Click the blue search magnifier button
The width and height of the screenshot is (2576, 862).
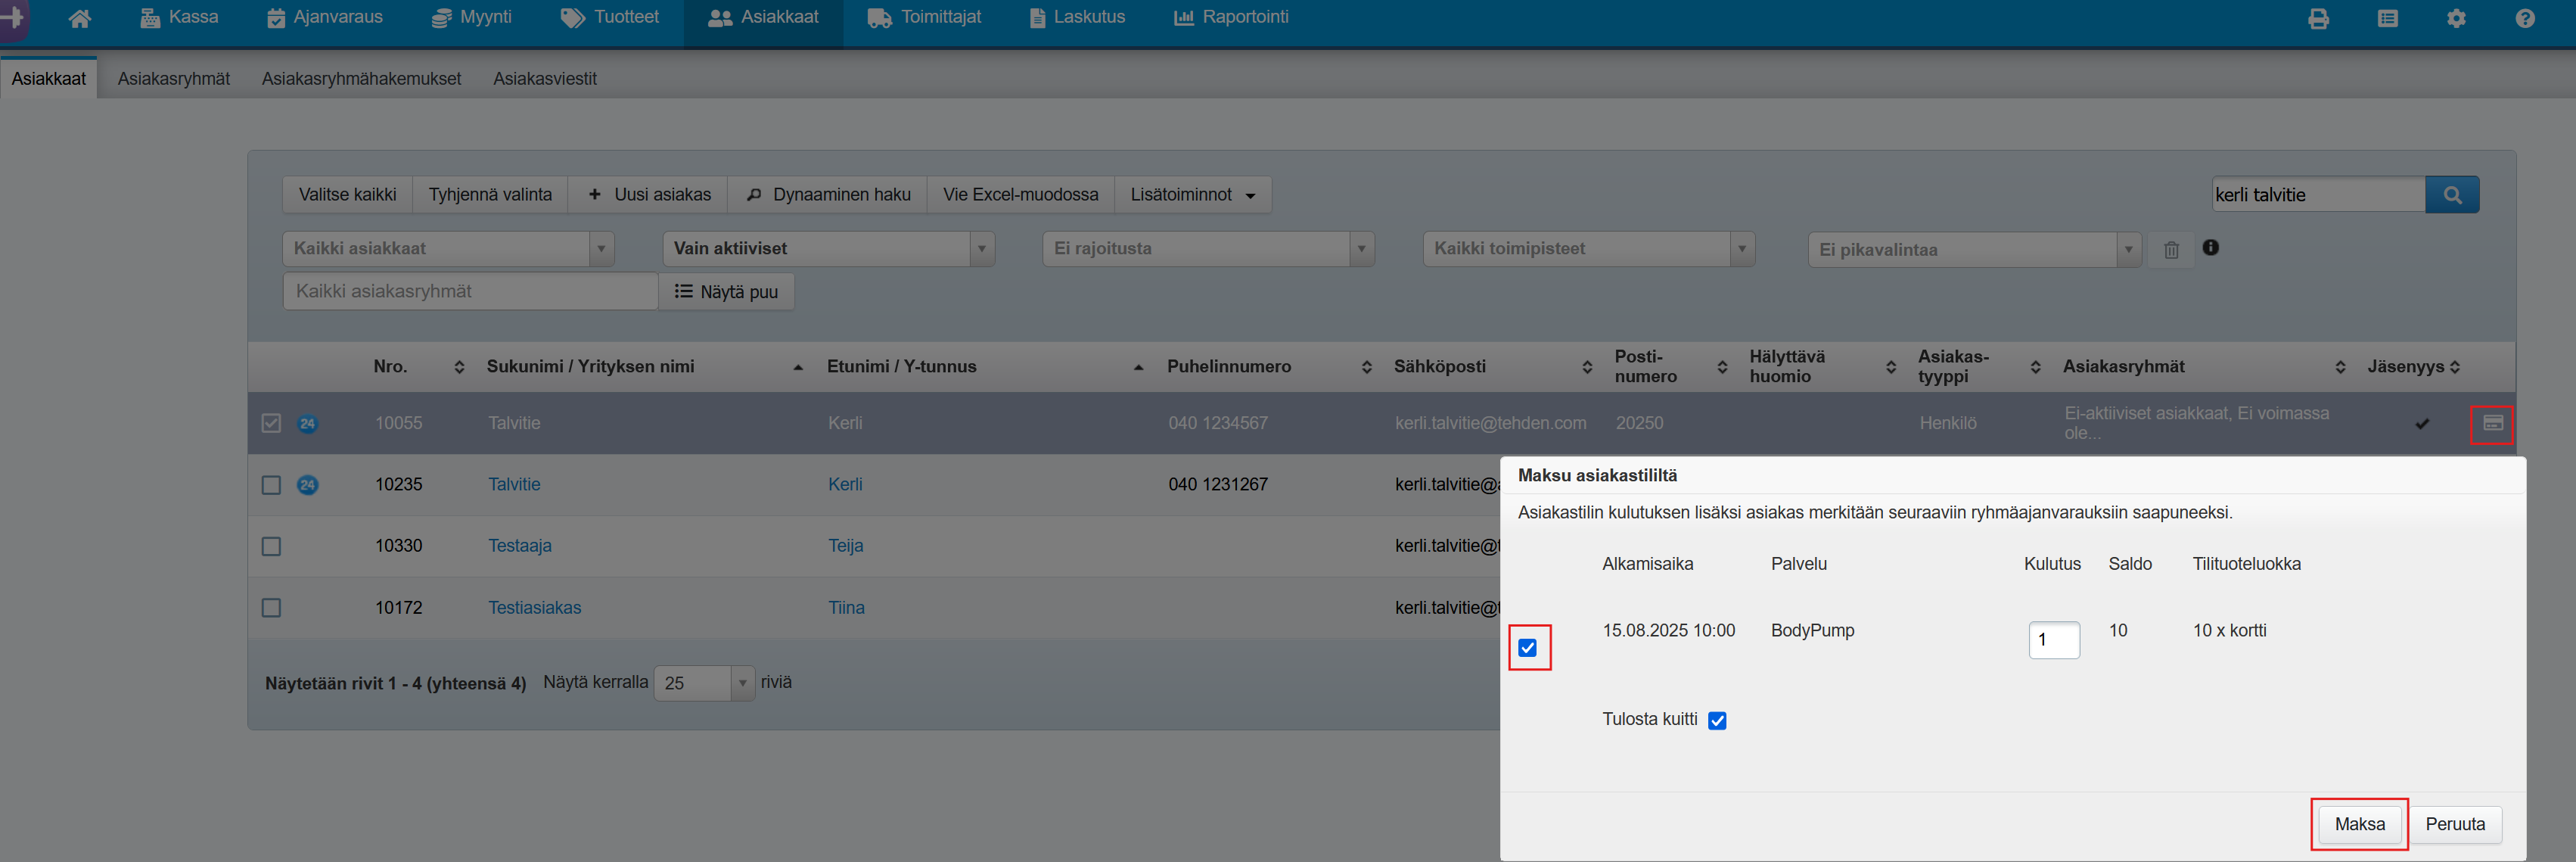tap(2451, 195)
